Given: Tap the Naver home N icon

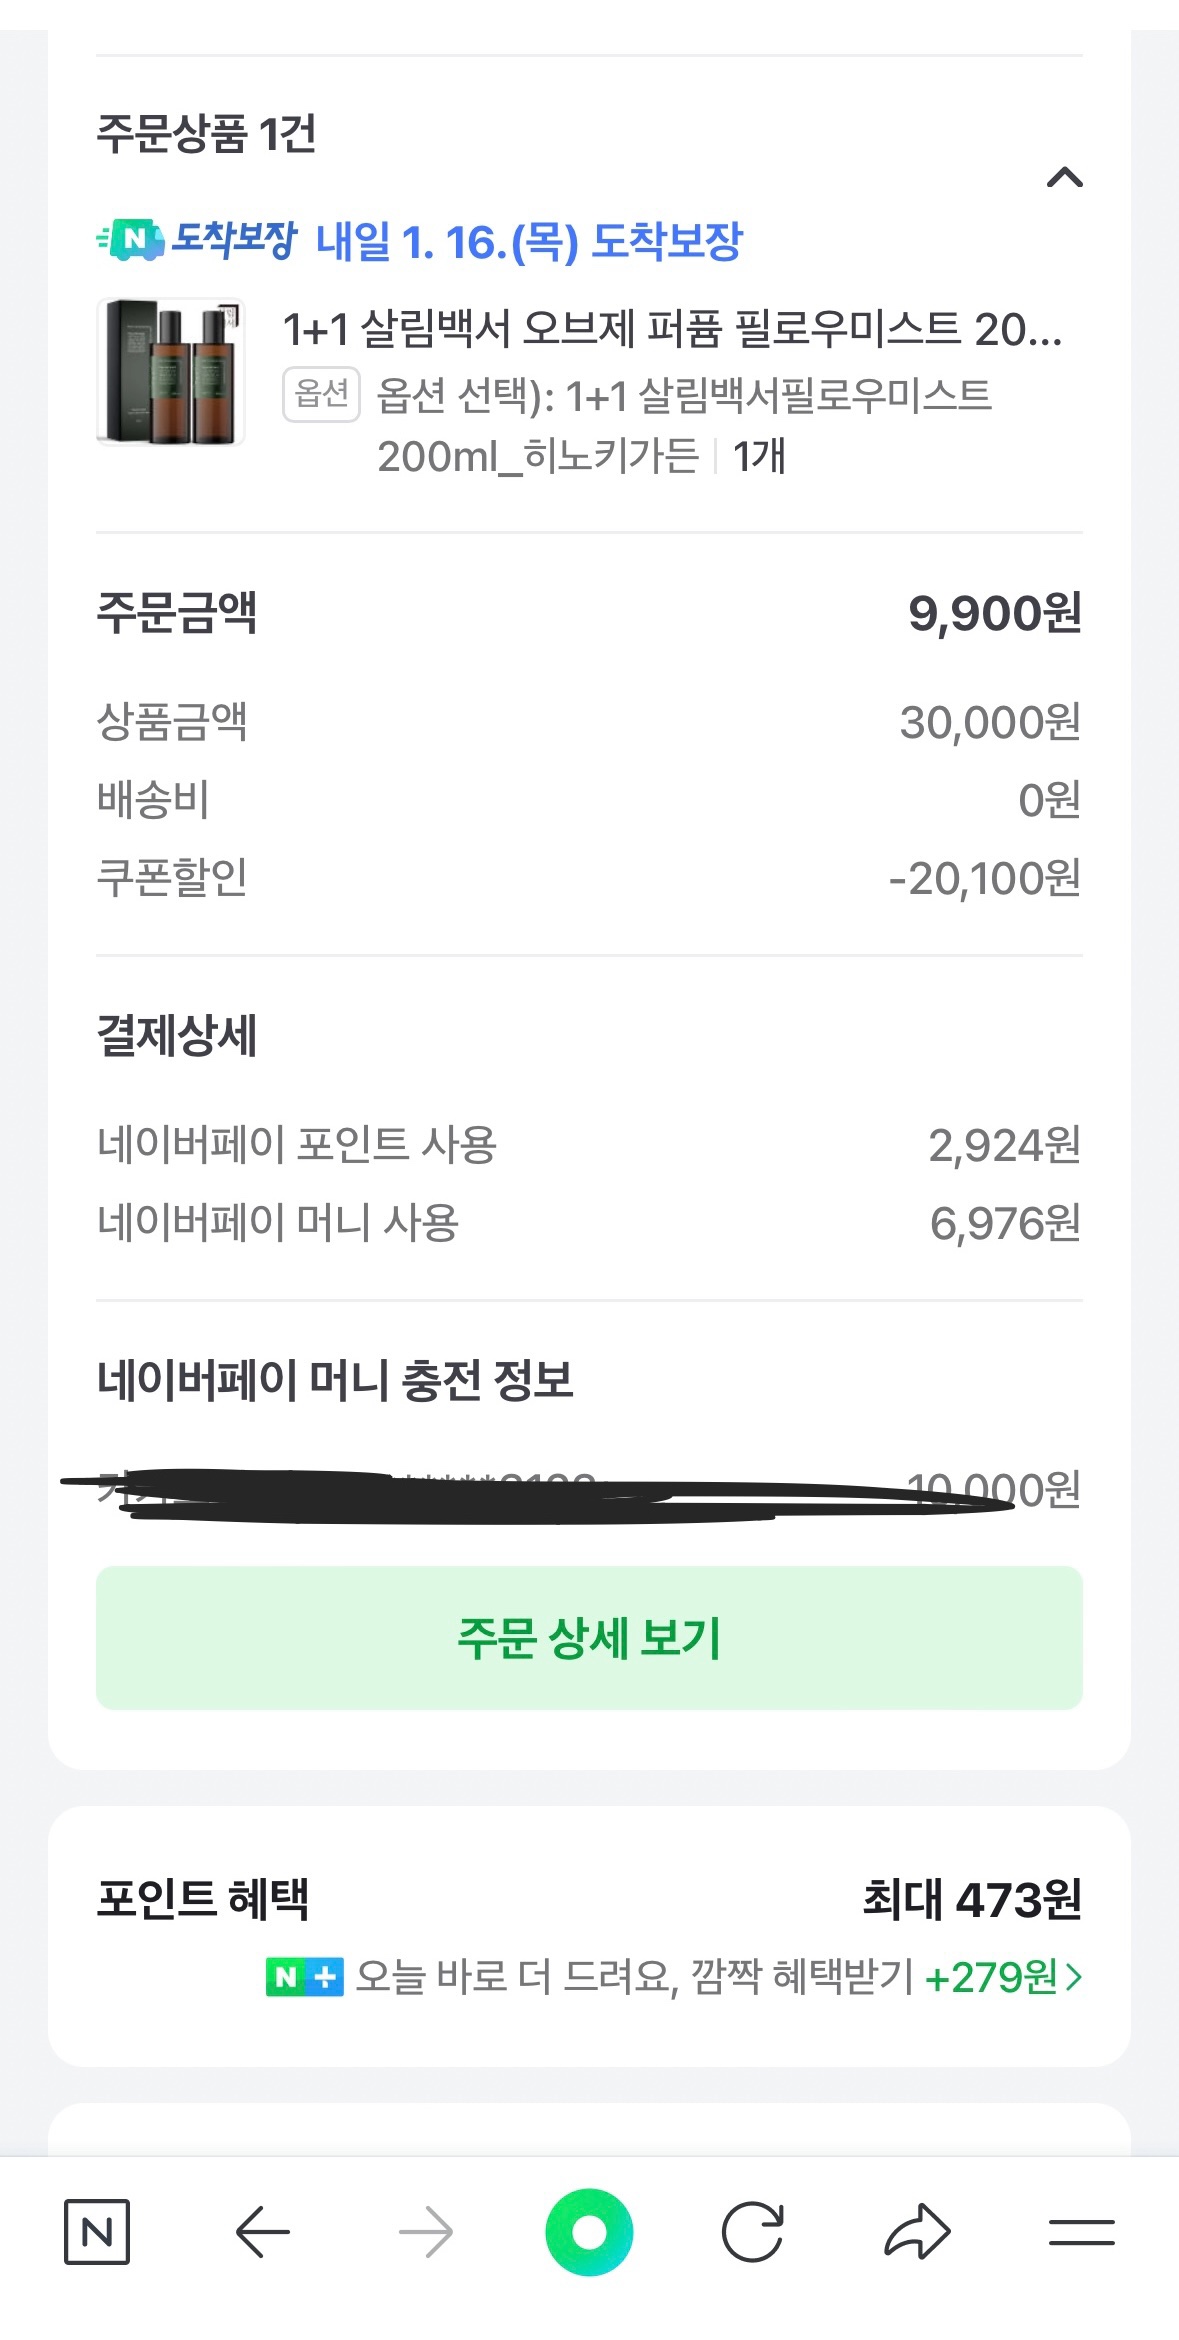Looking at the screenshot, I should coord(97,2231).
